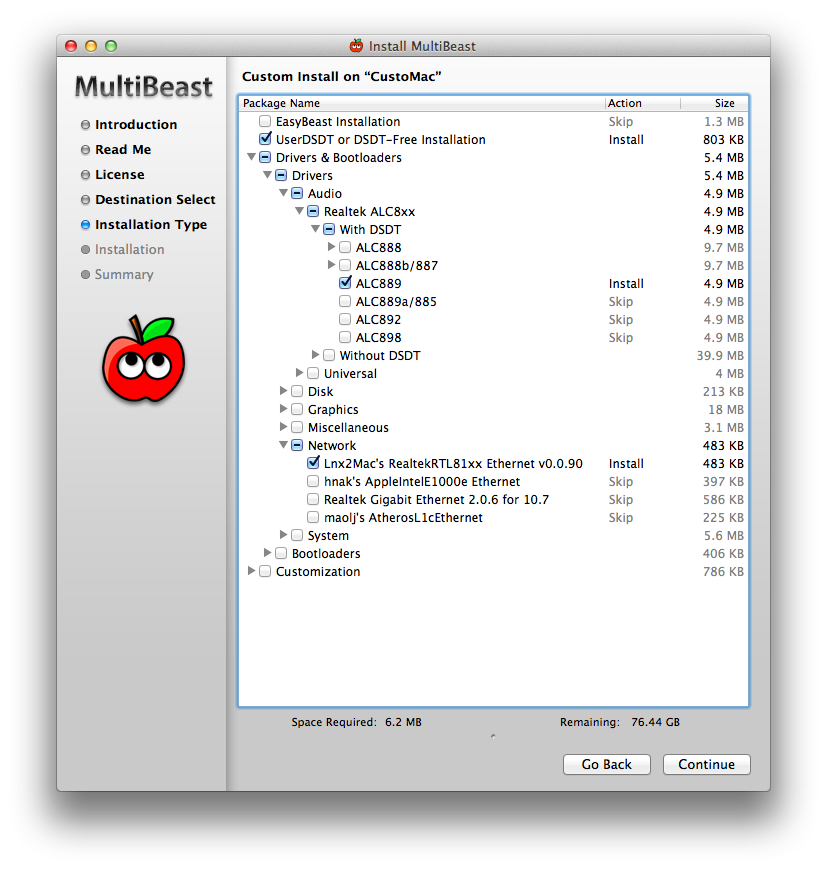Click the Action column header

(x=642, y=103)
